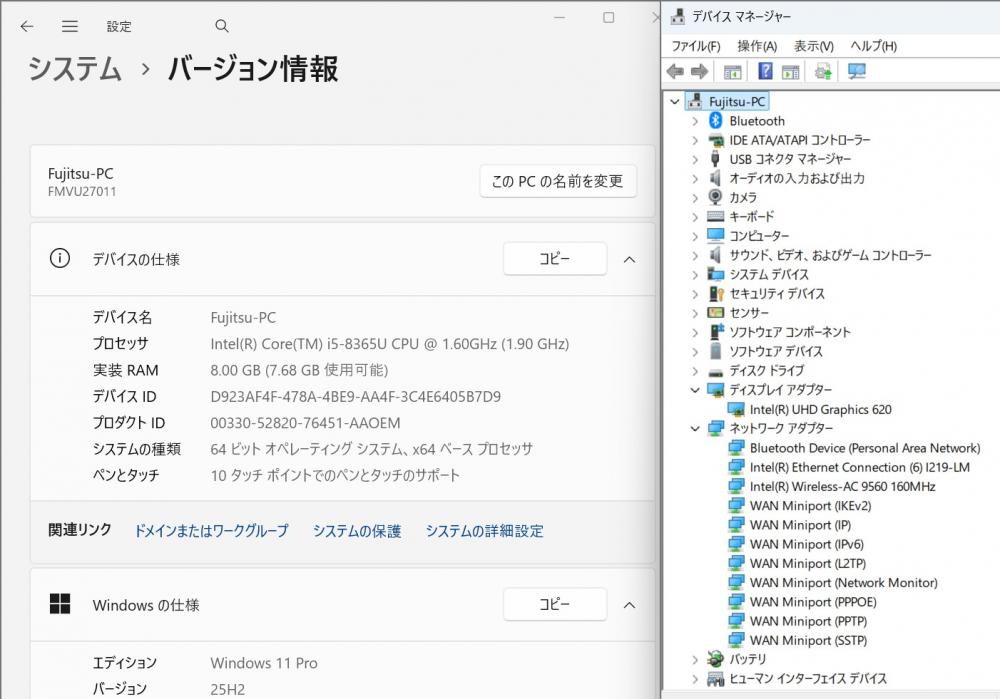
Task: Collapse the ディスプレイ アダプター category
Action: [695, 390]
